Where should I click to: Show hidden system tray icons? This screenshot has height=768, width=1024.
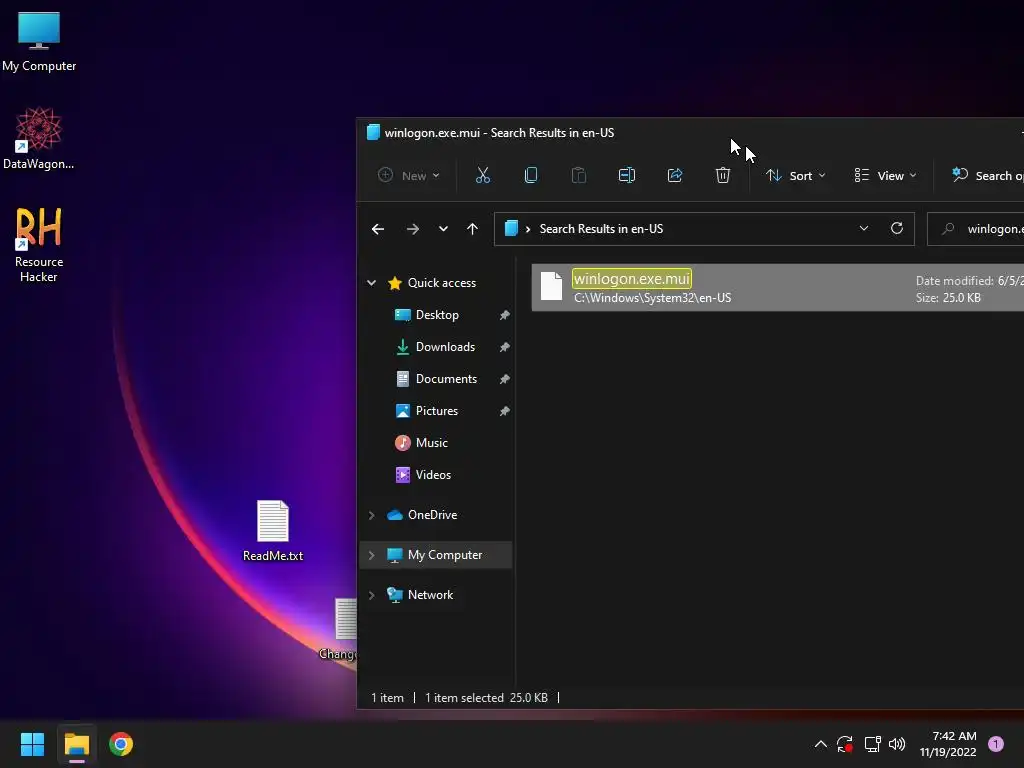821,744
